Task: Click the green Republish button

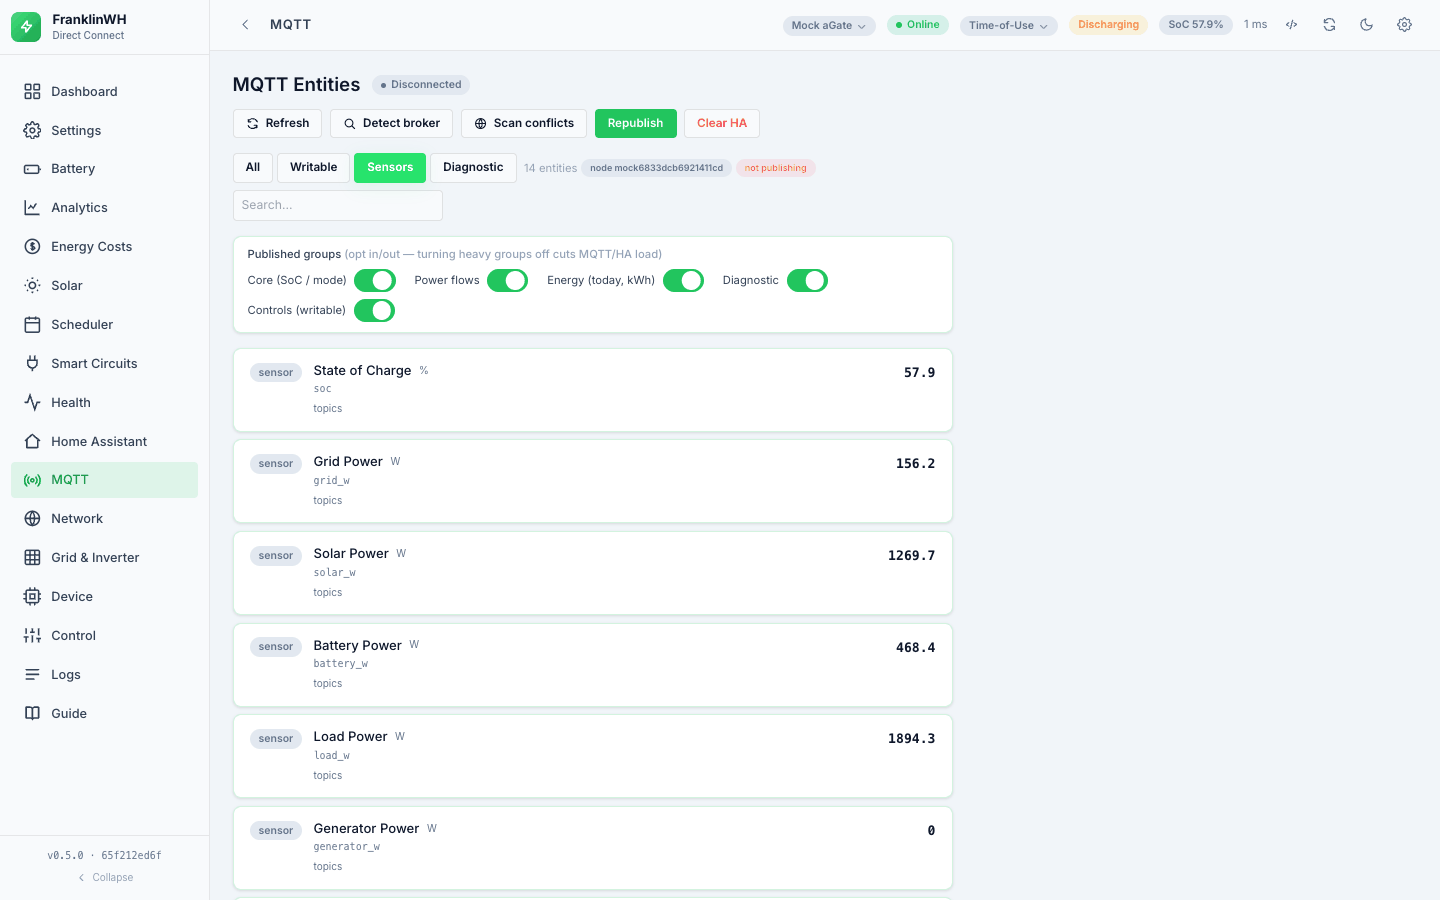Action: (x=636, y=124)
